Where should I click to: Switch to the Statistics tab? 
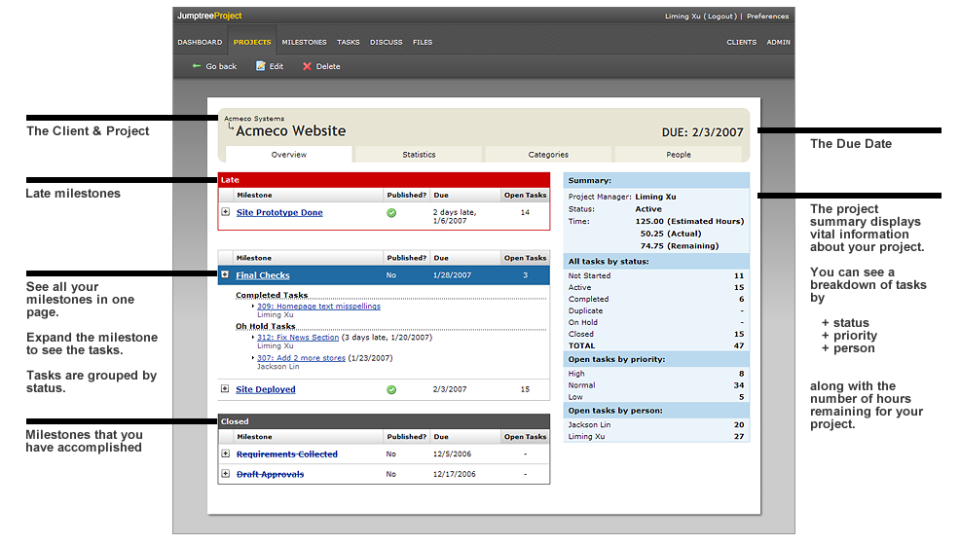click(419, 155)
